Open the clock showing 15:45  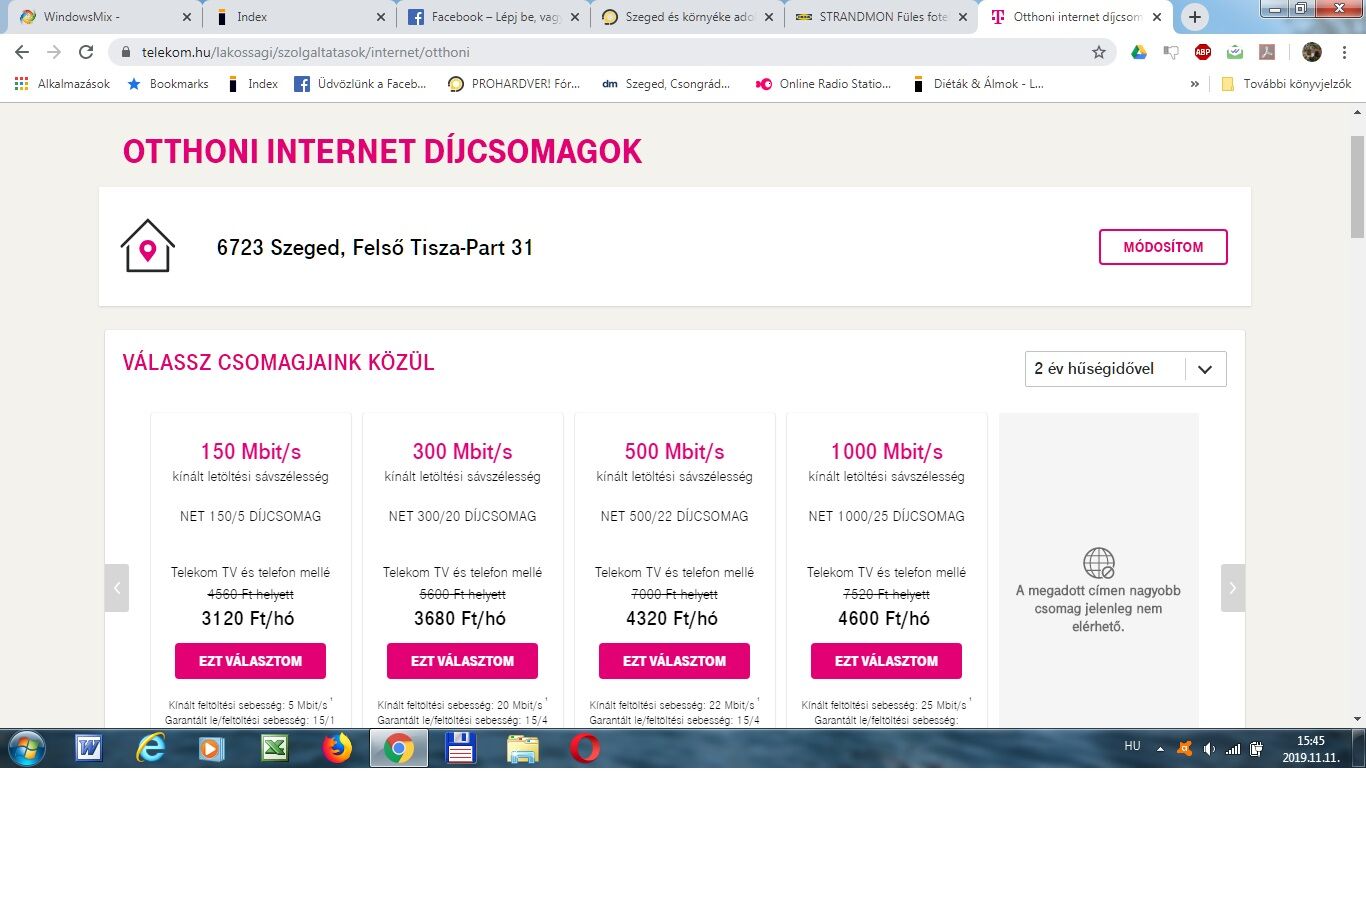point(1311,749)
